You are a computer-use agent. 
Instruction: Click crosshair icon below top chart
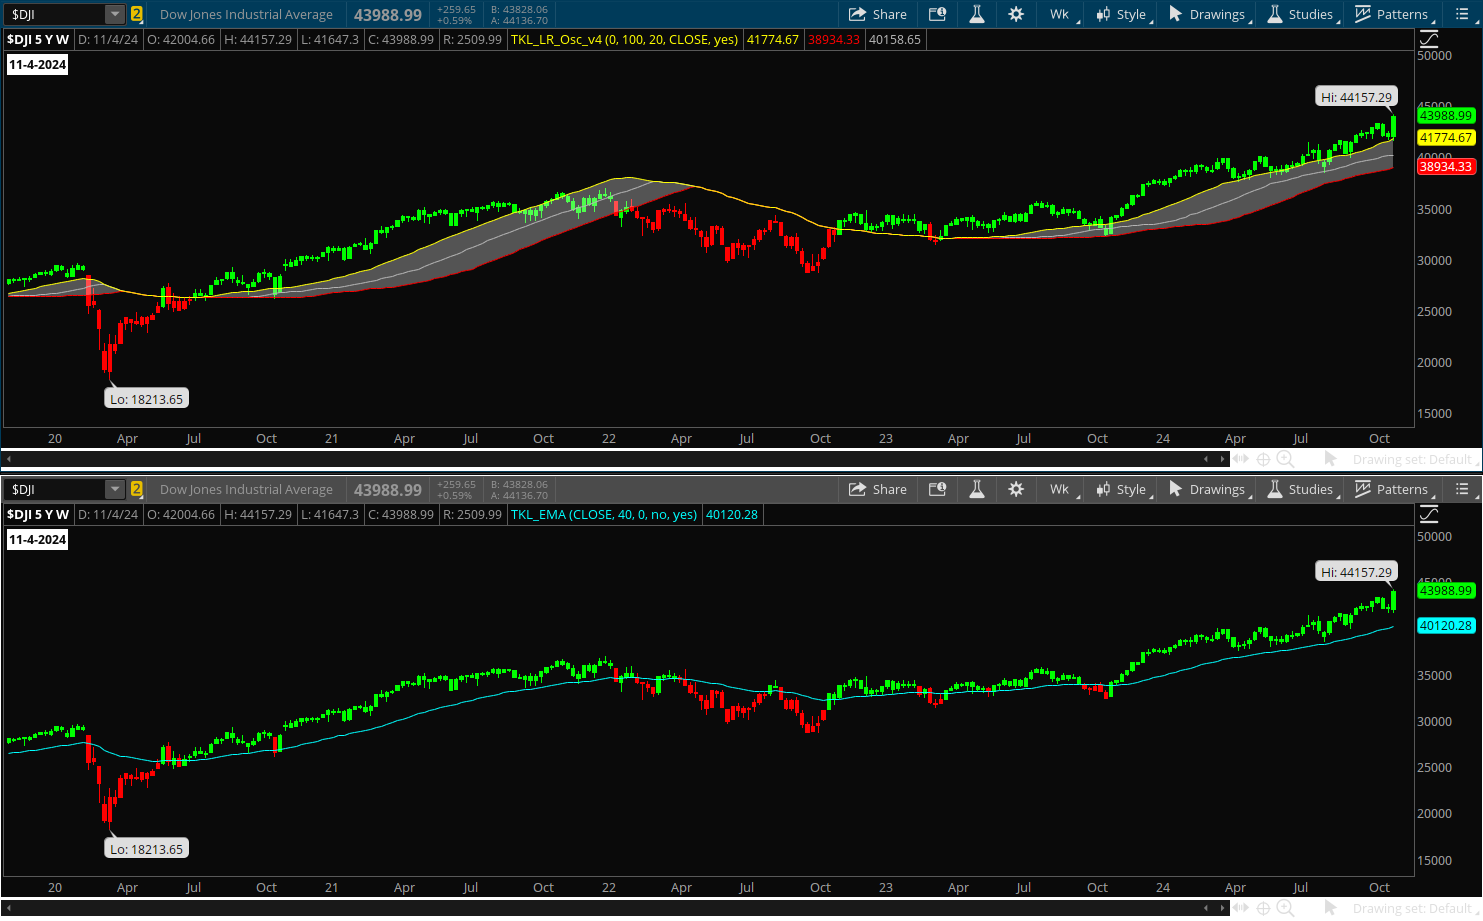tap(1263, 459)
